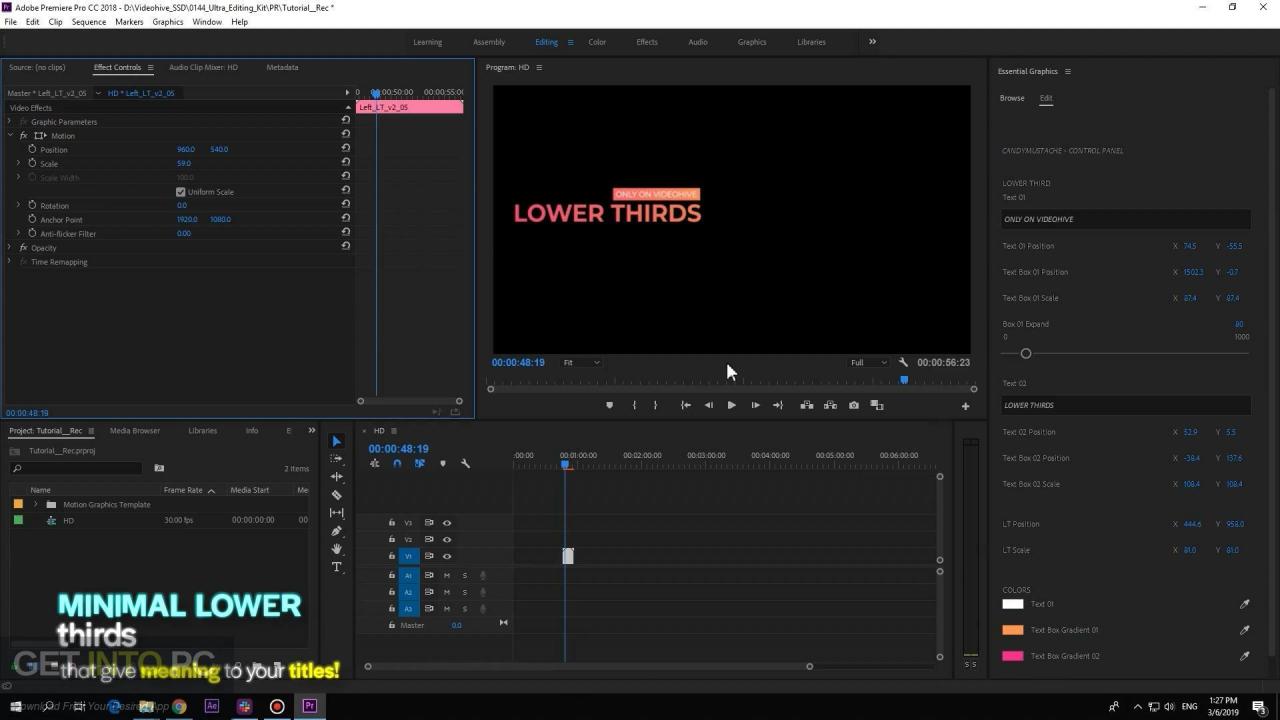The image size is (1280, 720).
Task: Open workspace overflow chevron menu
Action: 872,42
